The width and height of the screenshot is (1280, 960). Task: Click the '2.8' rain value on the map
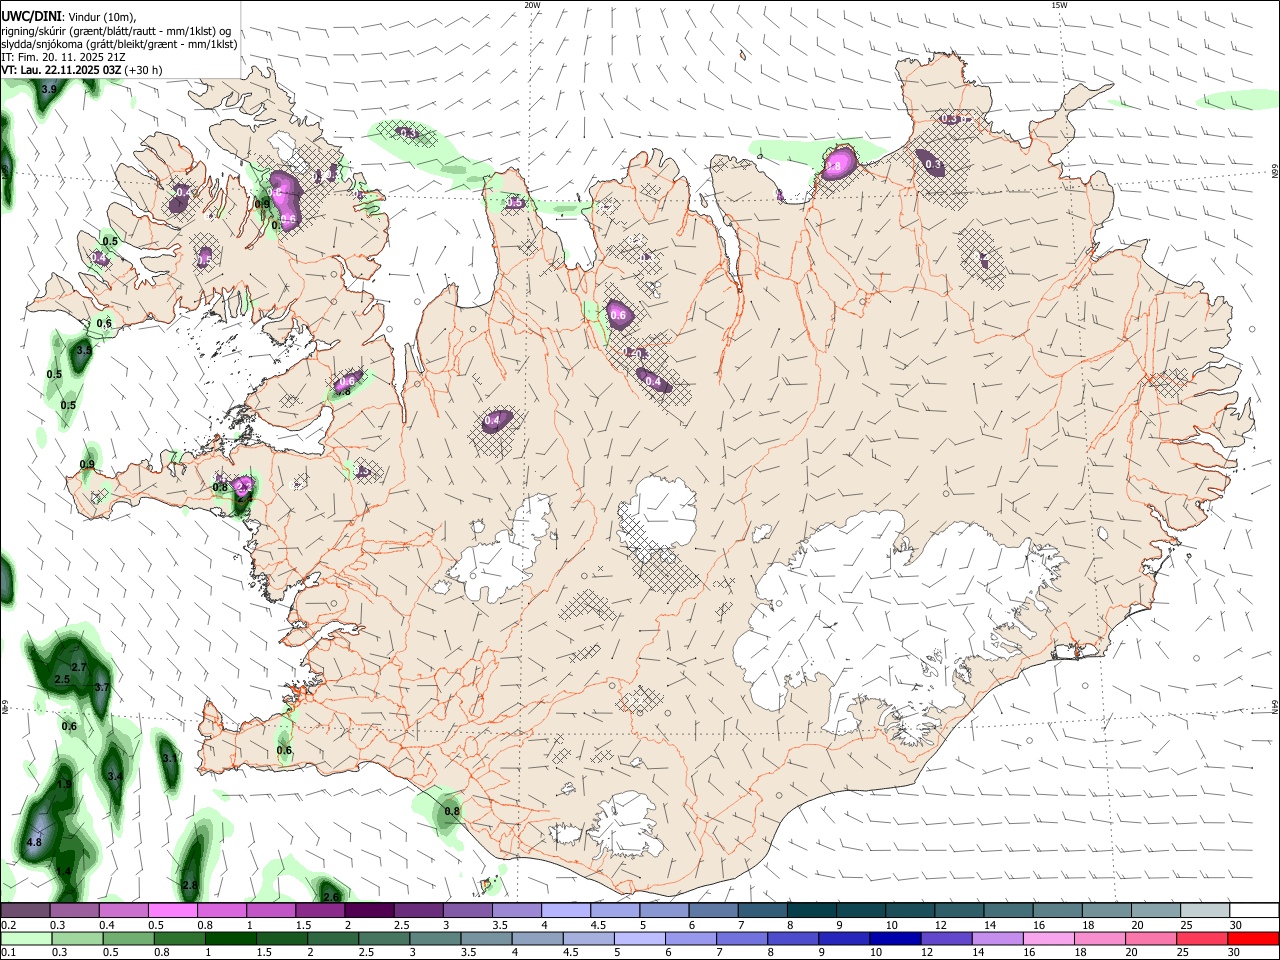pyautogui.click(x=190, y=886)
